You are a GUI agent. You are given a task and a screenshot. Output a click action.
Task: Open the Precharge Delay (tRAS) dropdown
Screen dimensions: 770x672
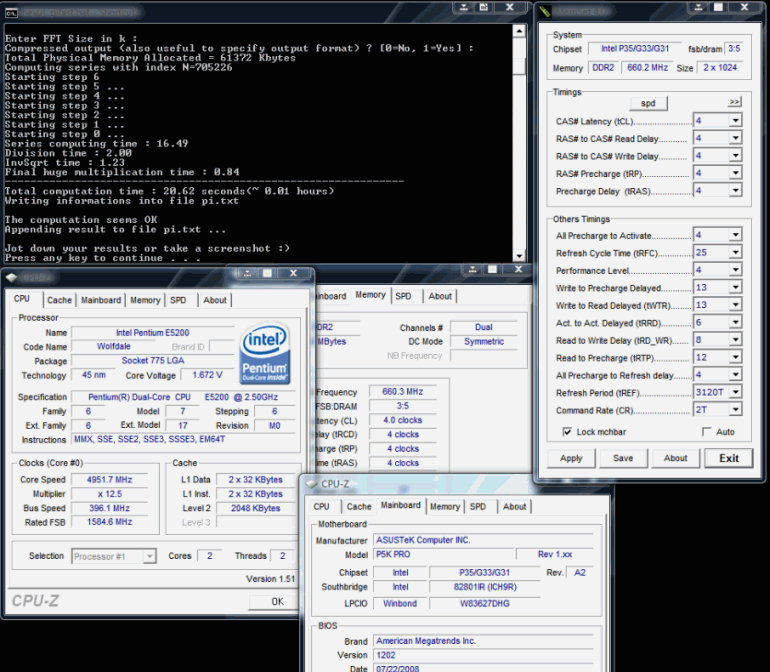point(735,191)
